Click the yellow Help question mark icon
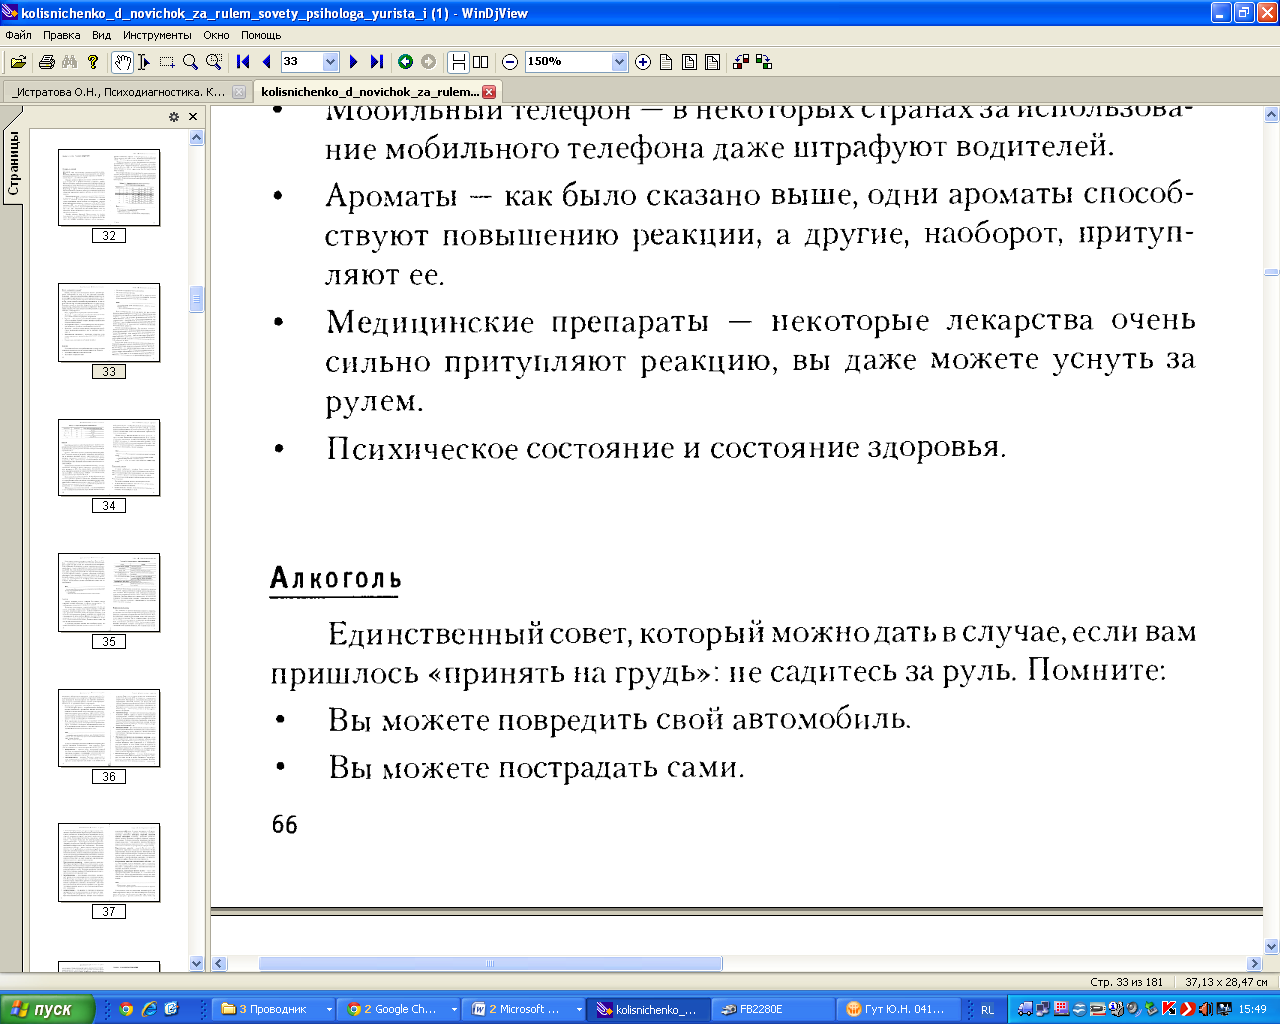The image size is (1280, 1024). coord(93,62)
